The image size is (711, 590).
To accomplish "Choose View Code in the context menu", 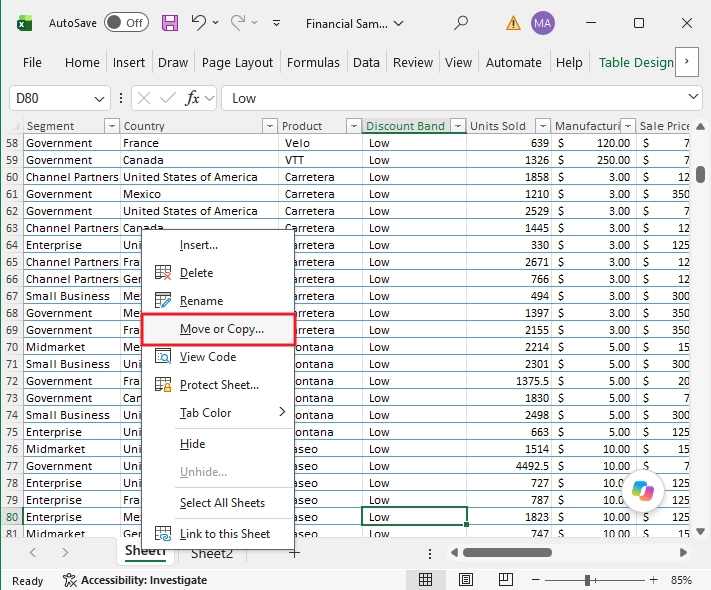I will (x=219, y=357).
